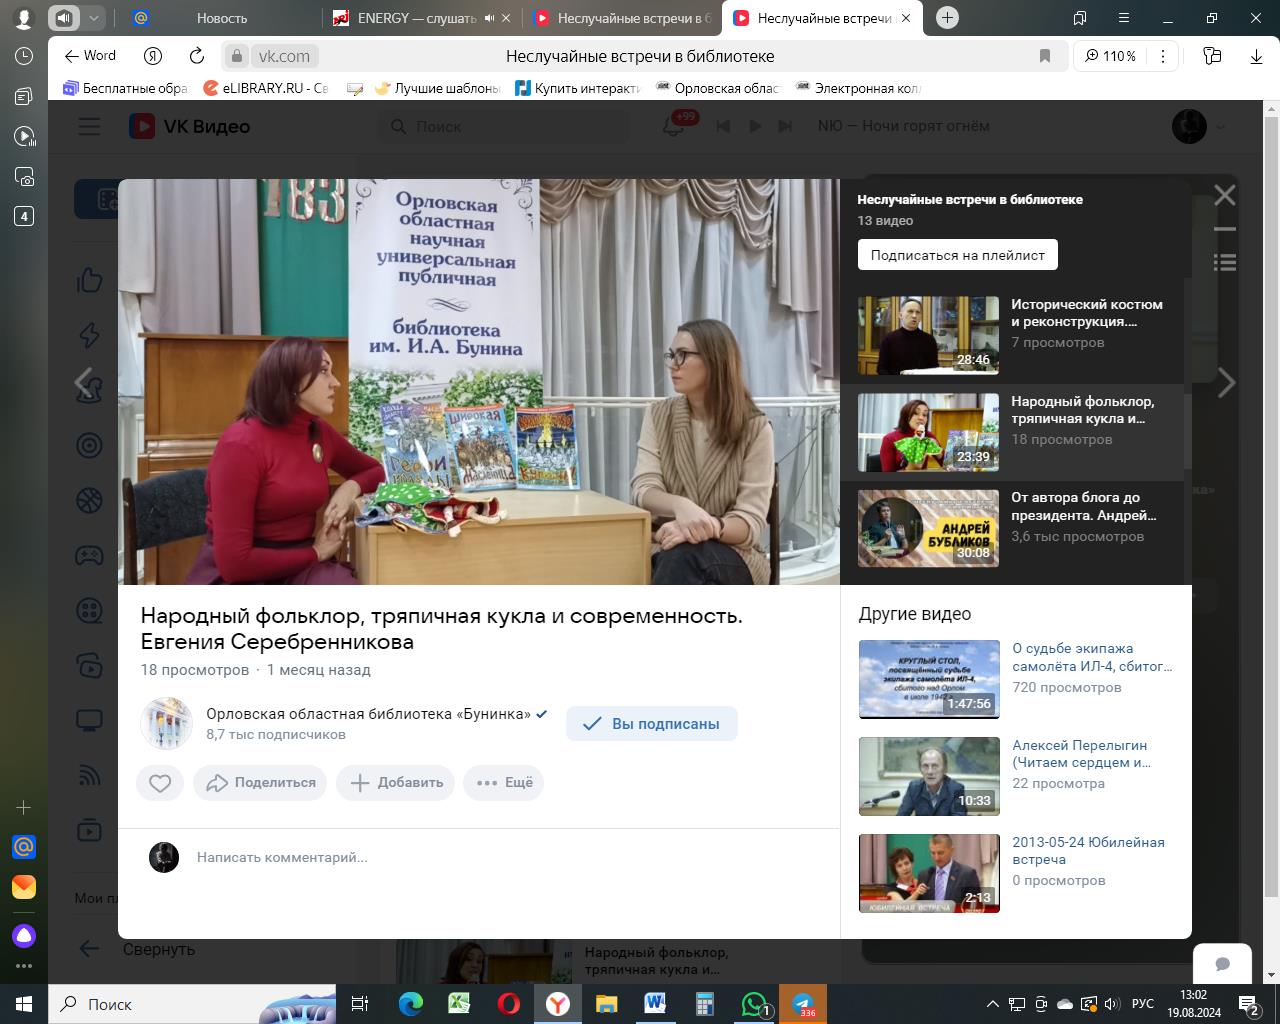This screenshot has height=1024, width=1280.
Task: Click the Поделиться share button
Action: 261,783
